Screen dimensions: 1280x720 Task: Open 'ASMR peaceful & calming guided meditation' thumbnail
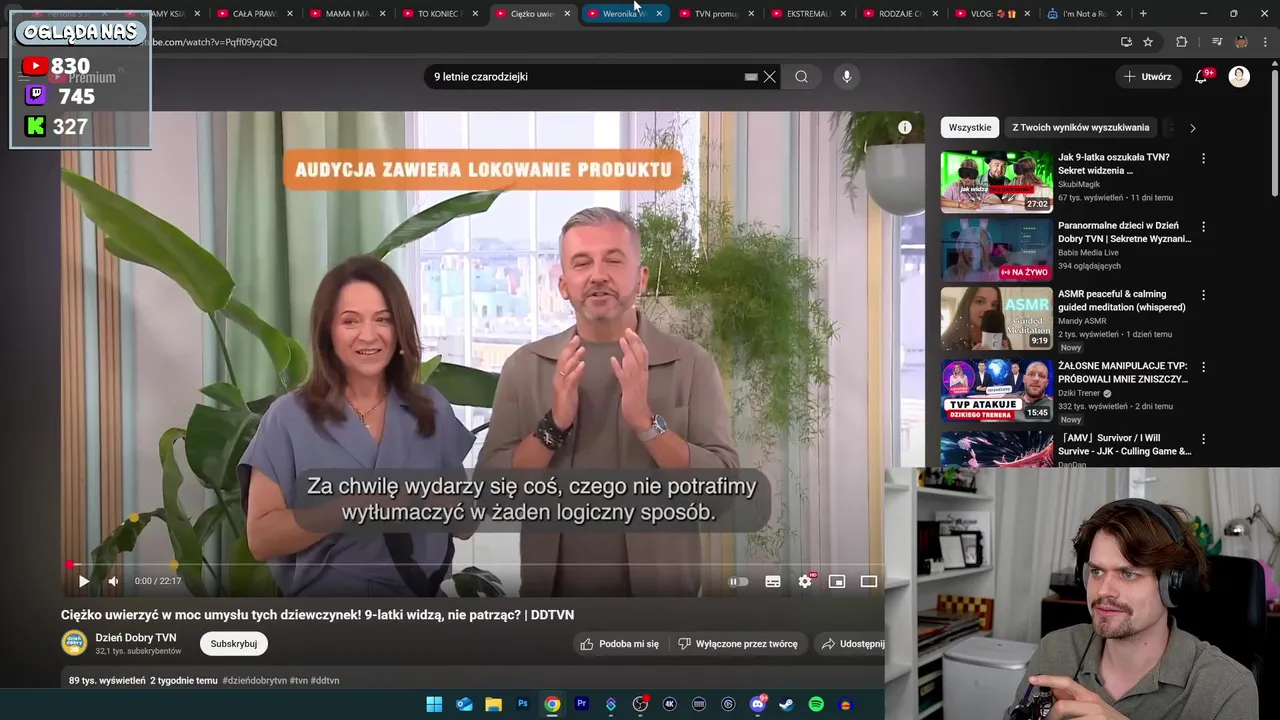pyautogui.click(x=996, y=318)
